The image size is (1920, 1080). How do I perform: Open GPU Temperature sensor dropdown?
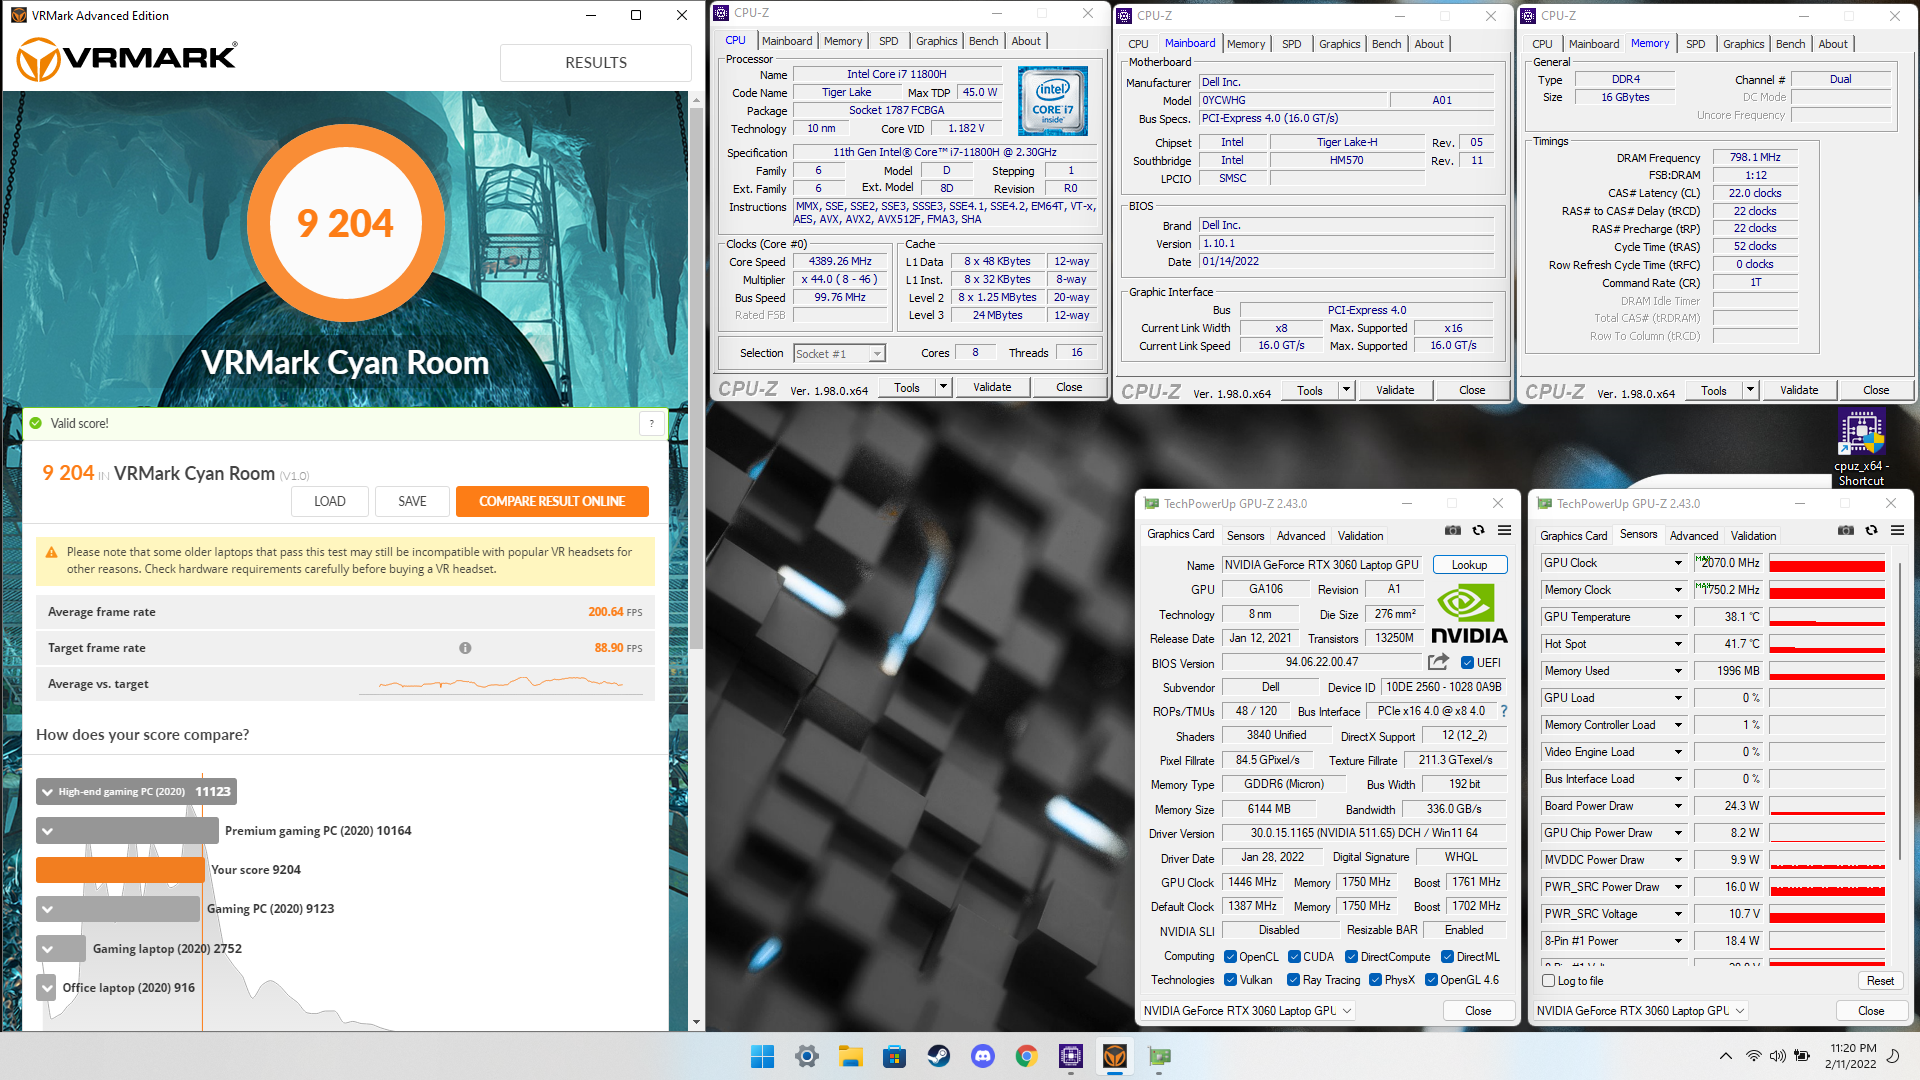(x=1679, y=617)
